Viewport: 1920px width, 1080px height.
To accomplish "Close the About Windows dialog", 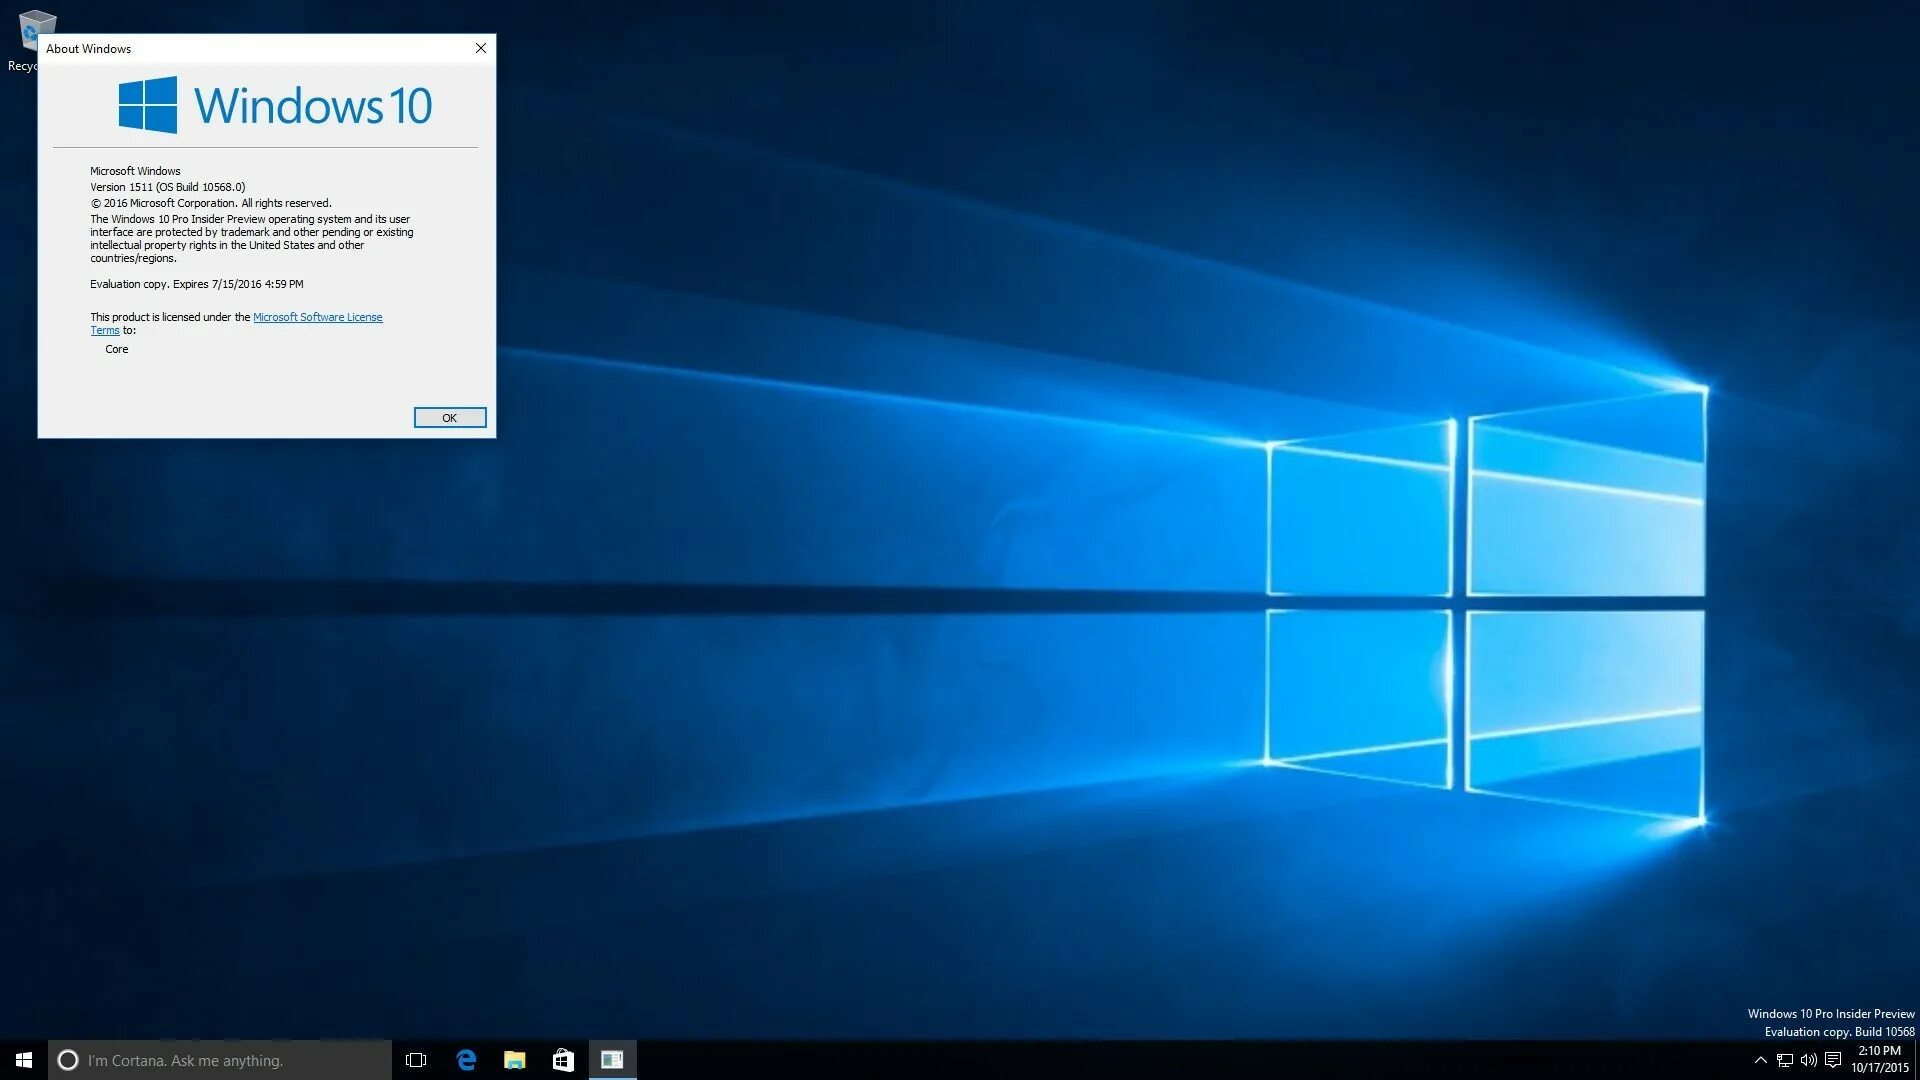I will [x=480, y=48].
